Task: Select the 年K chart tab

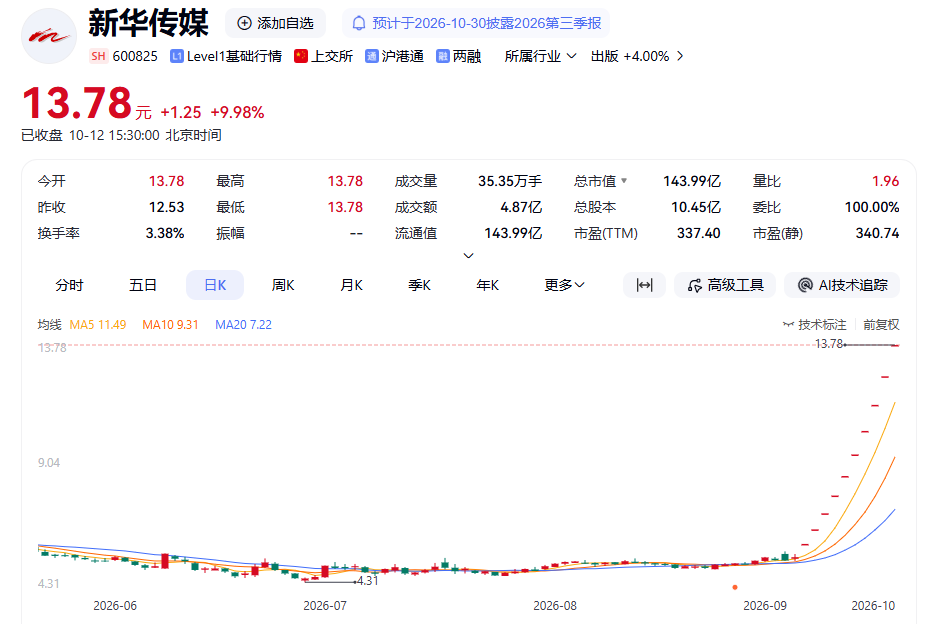Action: pos(487,285)
